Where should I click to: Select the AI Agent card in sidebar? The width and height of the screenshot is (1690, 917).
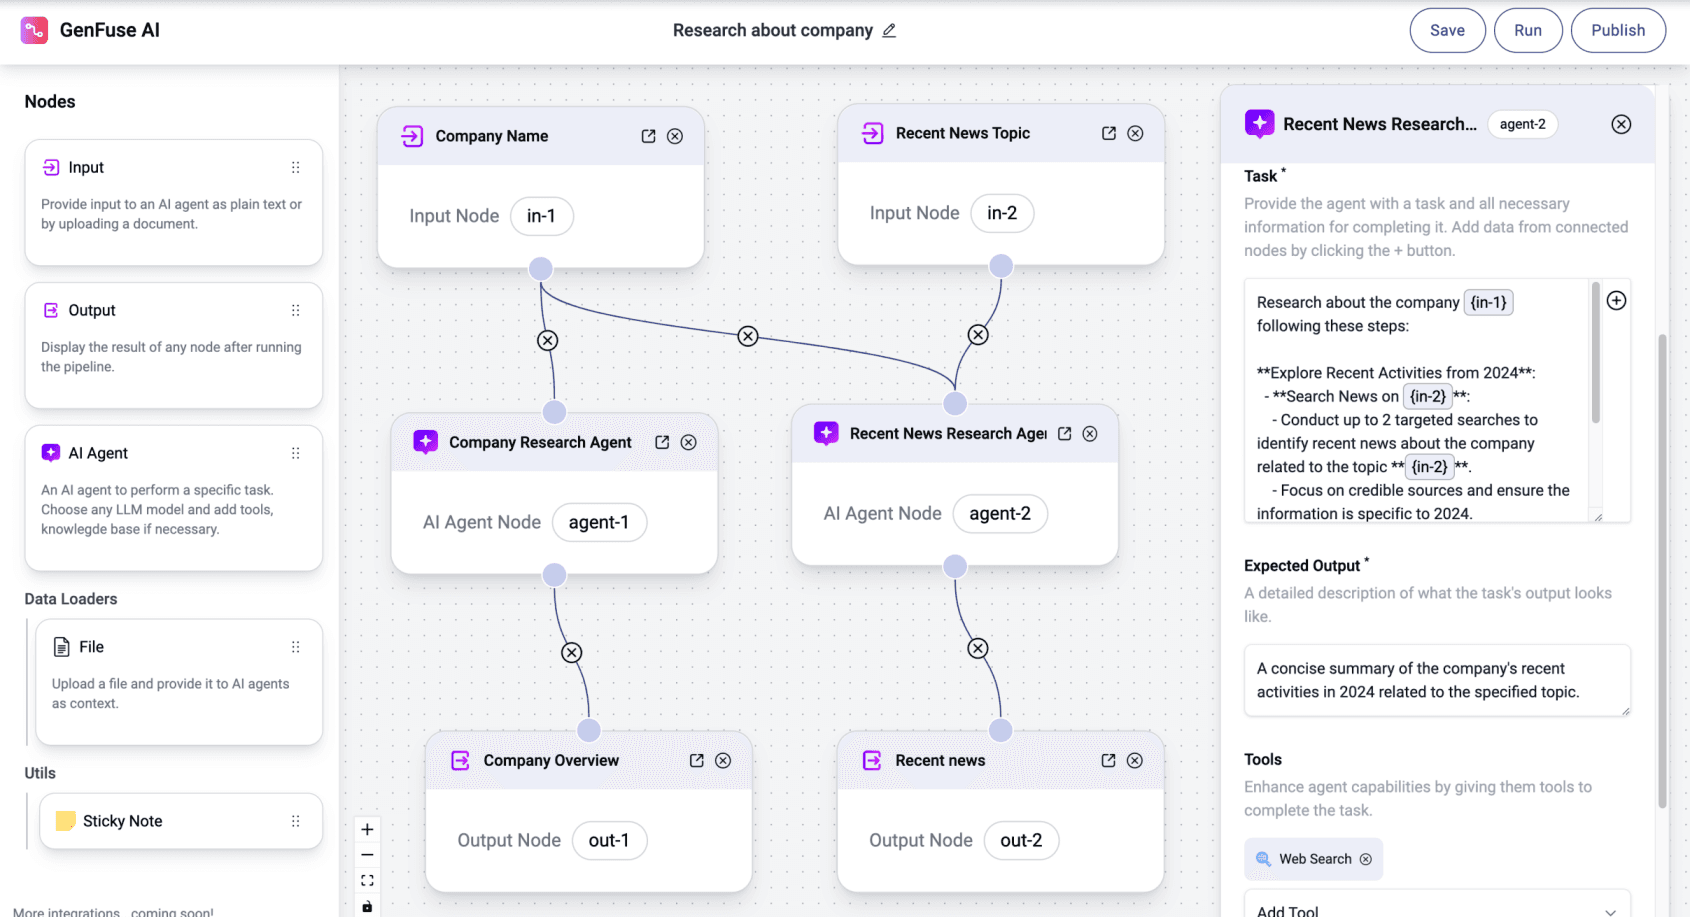[173, 498]
